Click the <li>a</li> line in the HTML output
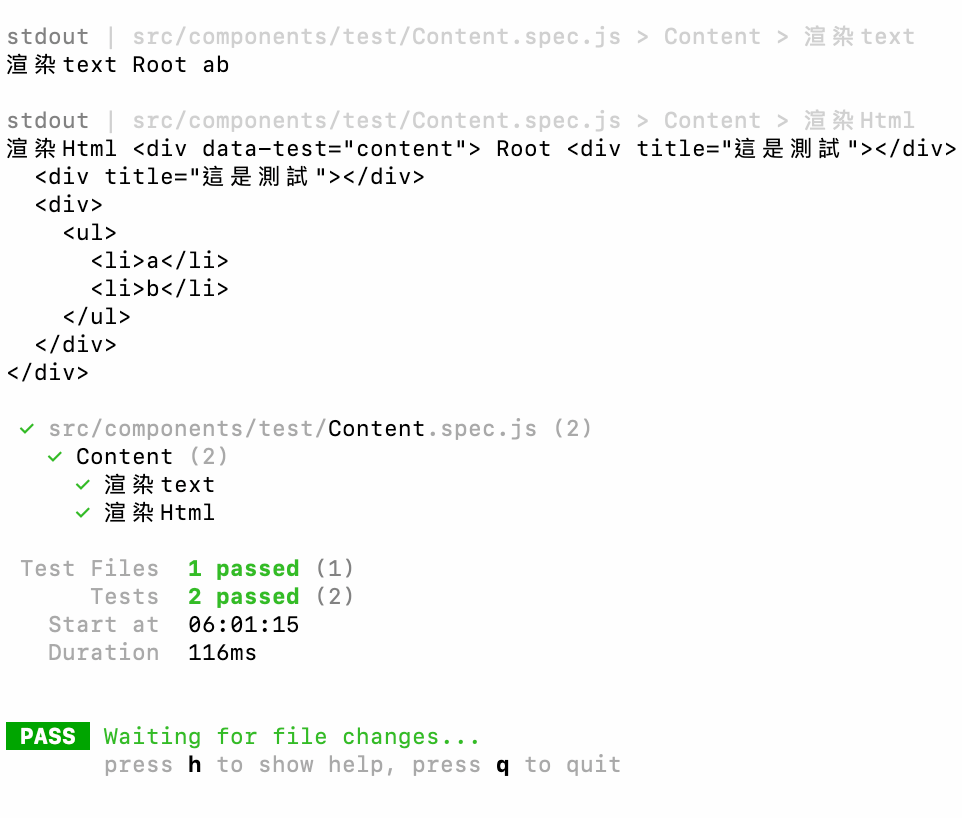This screenshot has width=962, height=818. 160,261
